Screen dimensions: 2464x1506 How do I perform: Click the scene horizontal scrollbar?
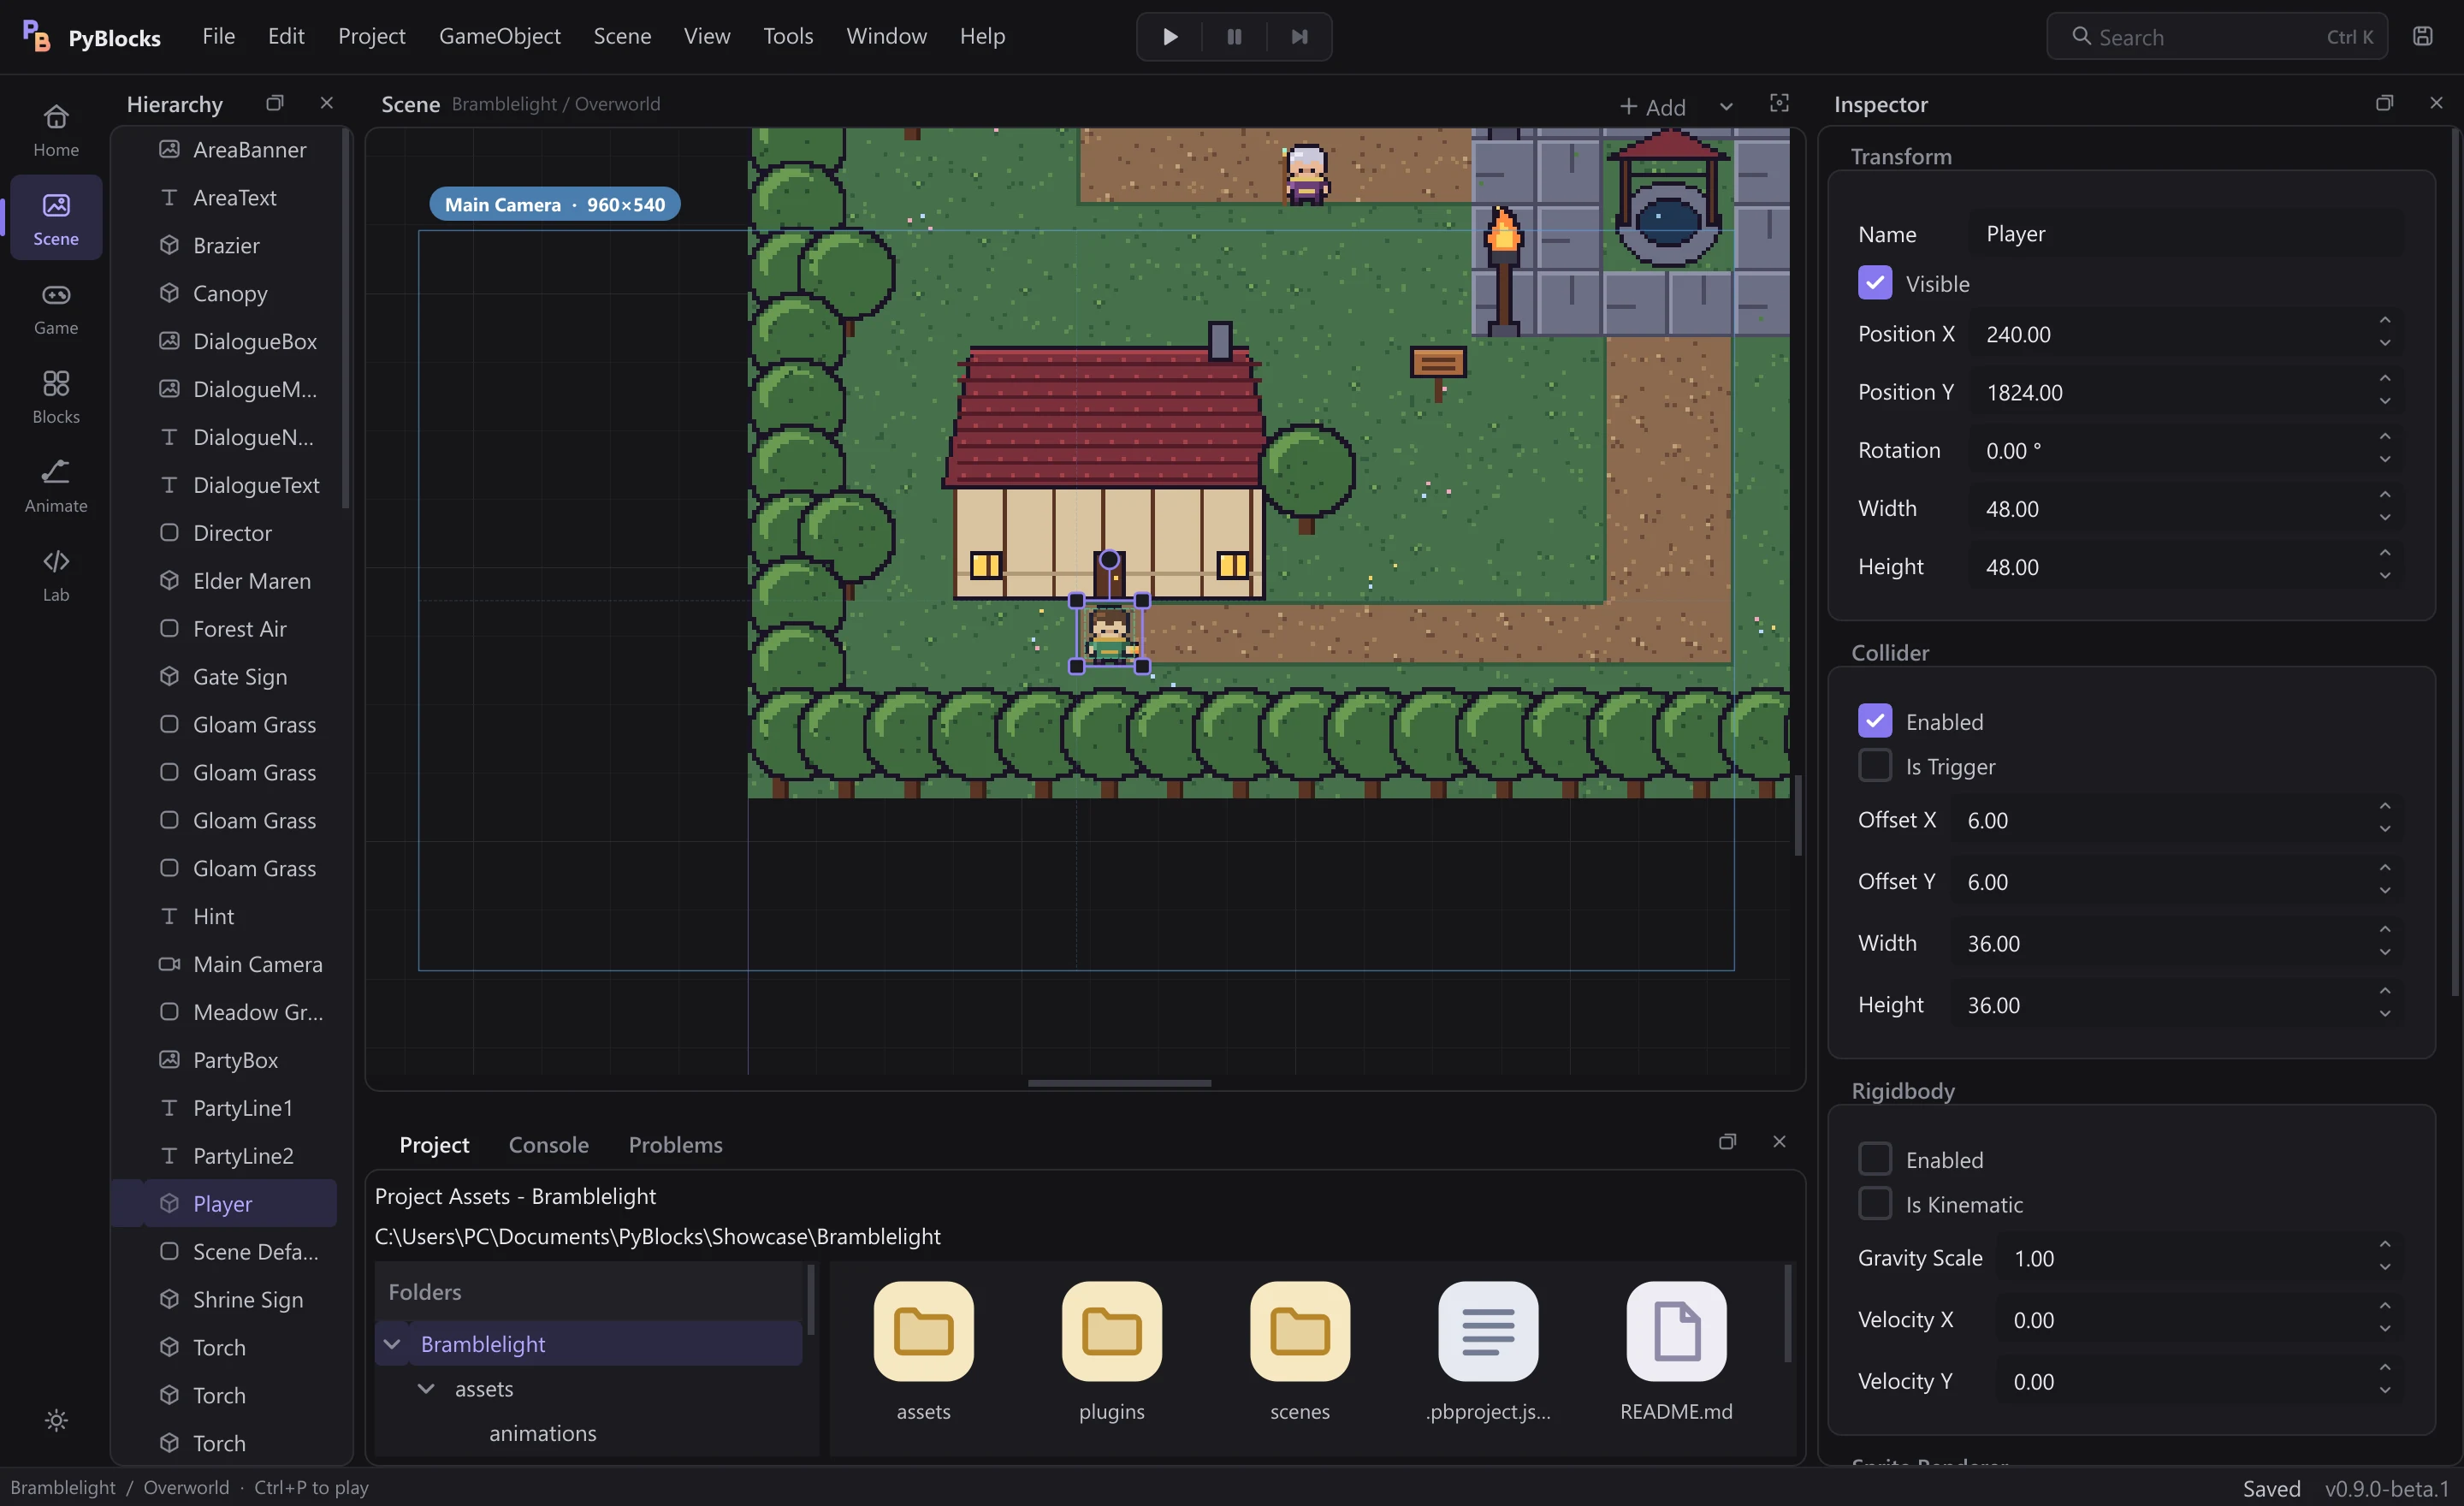(x=1119, y=1083)
